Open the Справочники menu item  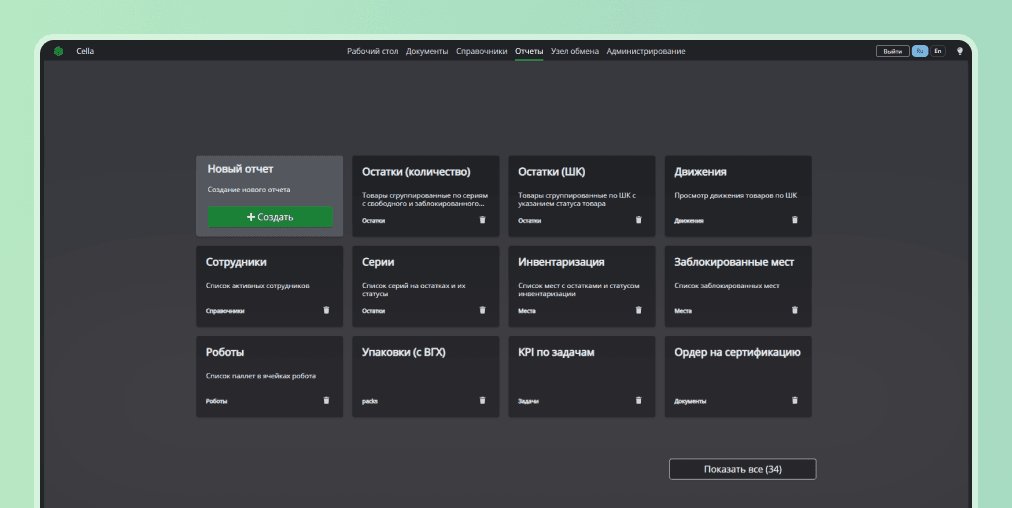coord(481,51)
